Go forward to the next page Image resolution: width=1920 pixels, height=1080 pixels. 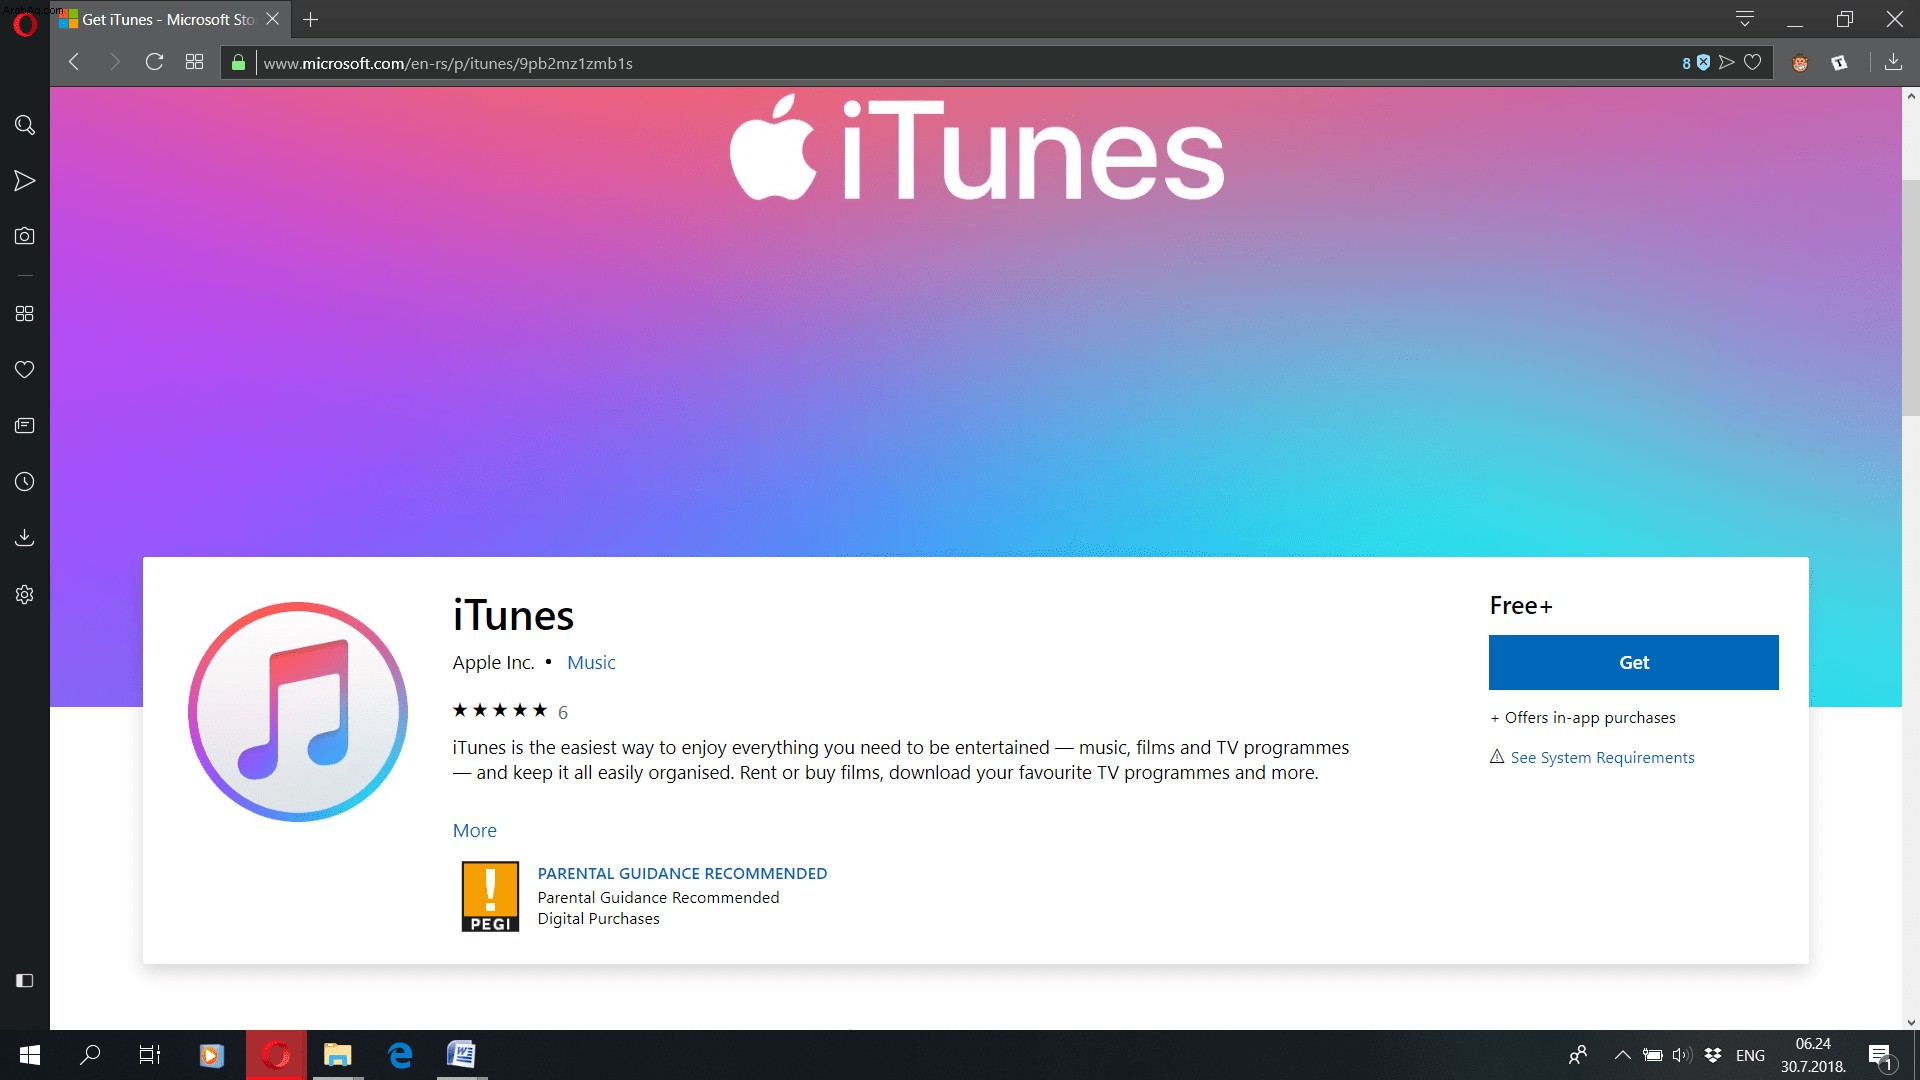click(x=114, y=62)
